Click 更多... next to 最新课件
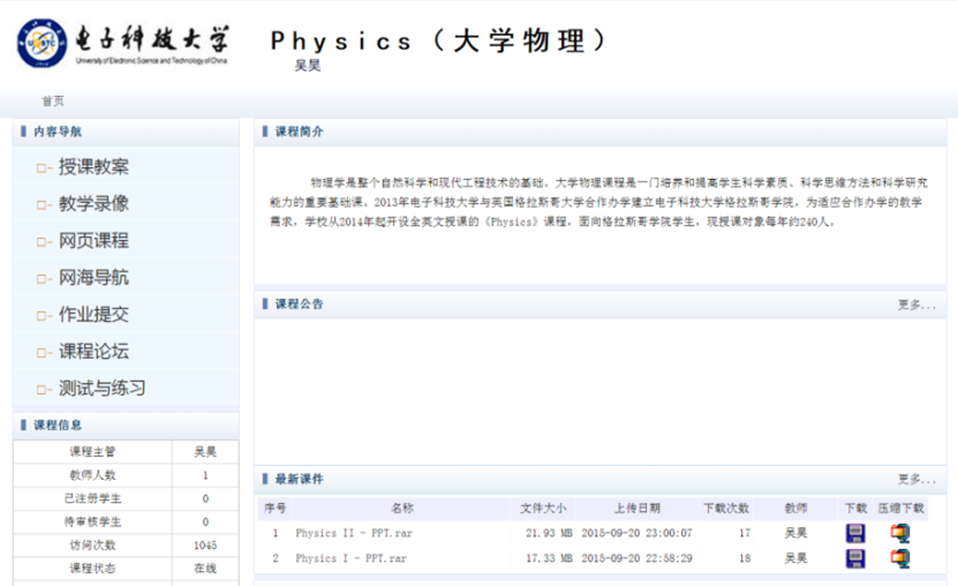Image resolution: width=958 pixels, height=586 pixels. (x=912, y=480)
